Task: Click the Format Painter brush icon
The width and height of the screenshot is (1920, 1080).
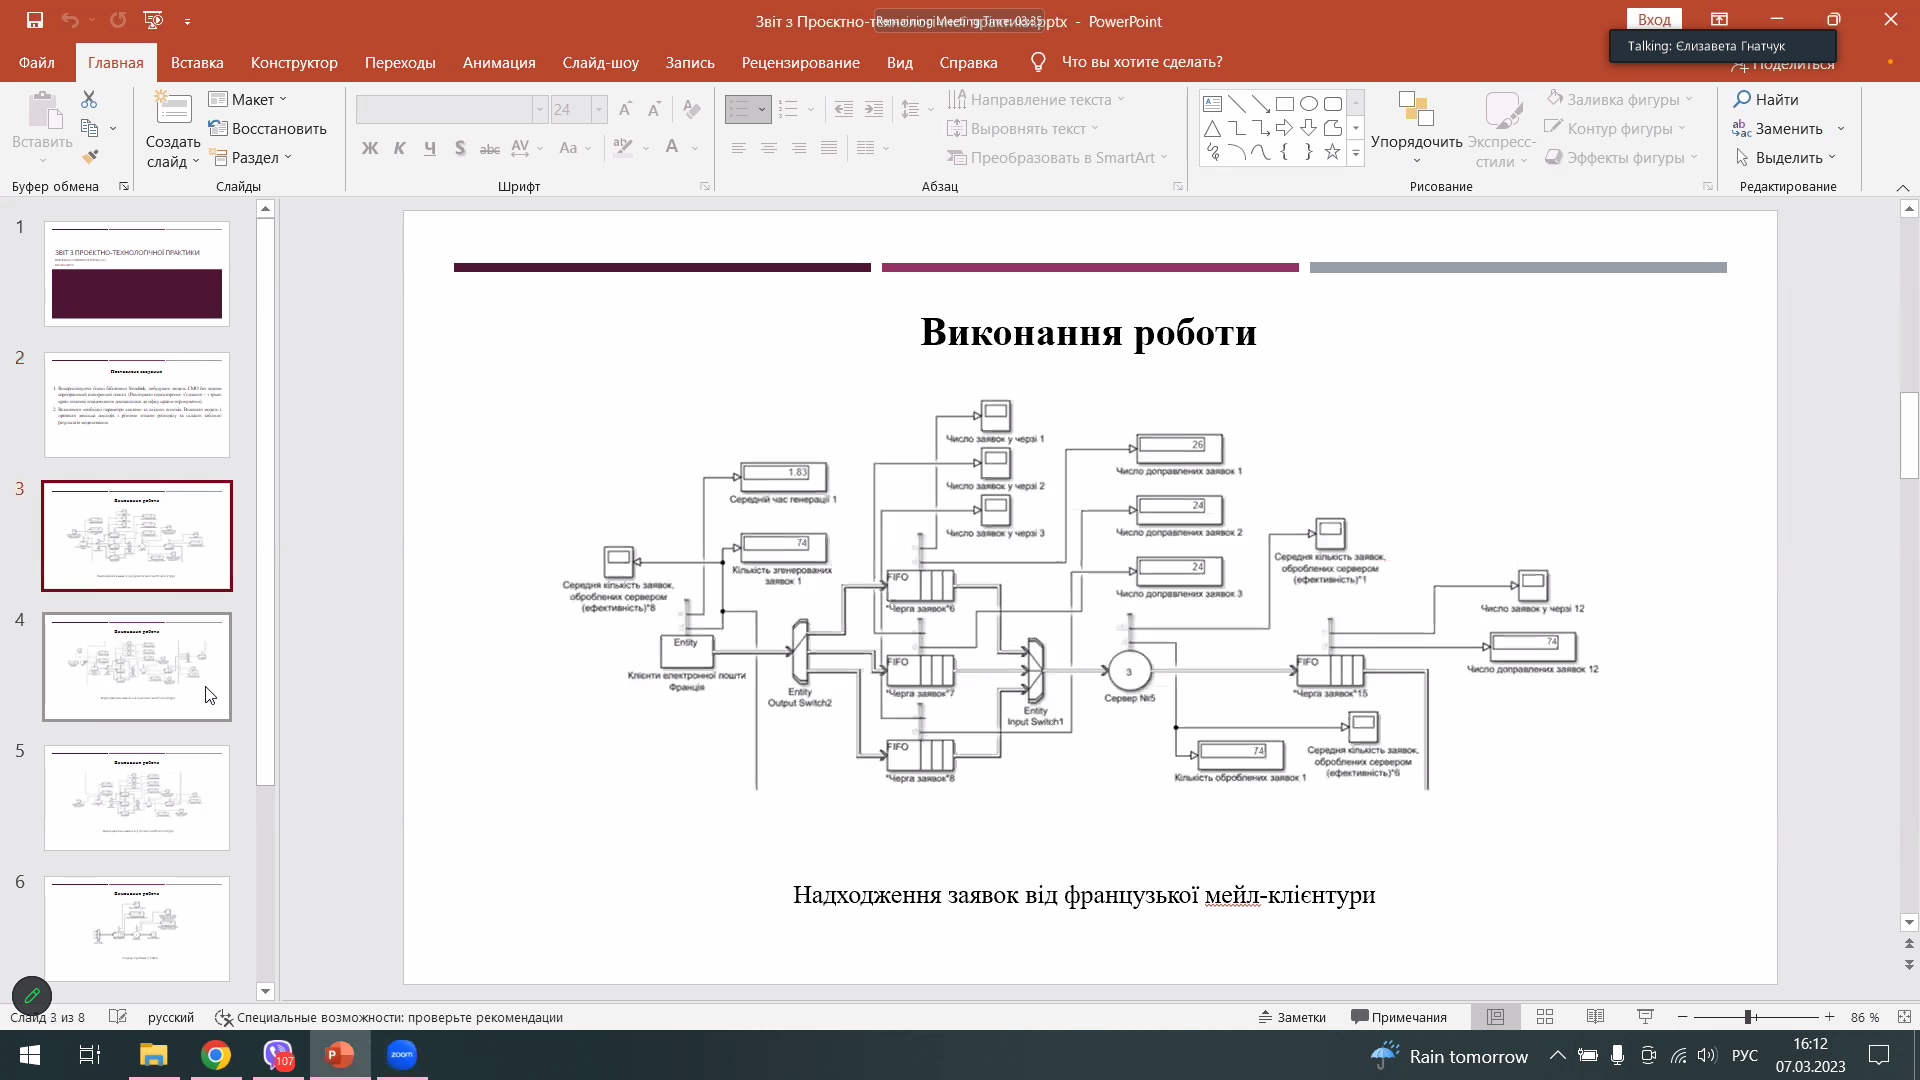Action: (90, 157)
